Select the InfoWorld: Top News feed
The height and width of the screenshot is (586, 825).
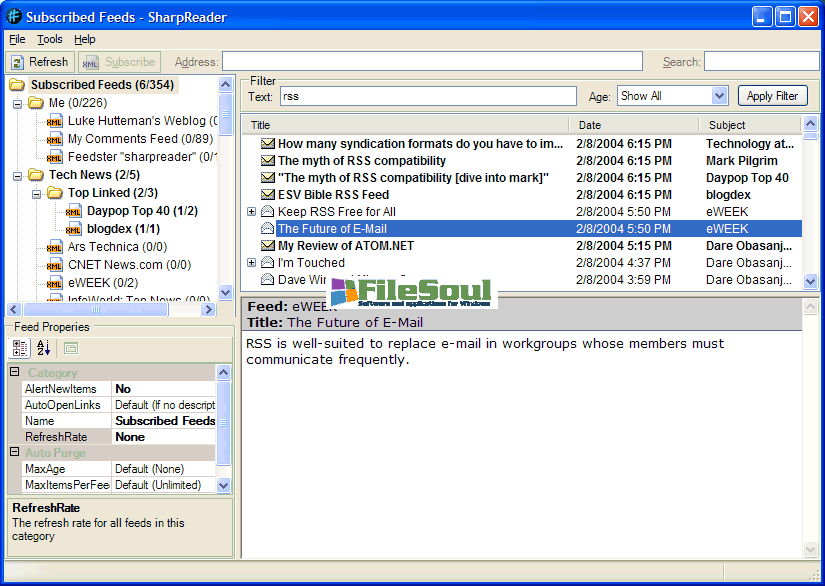point(139,299)
